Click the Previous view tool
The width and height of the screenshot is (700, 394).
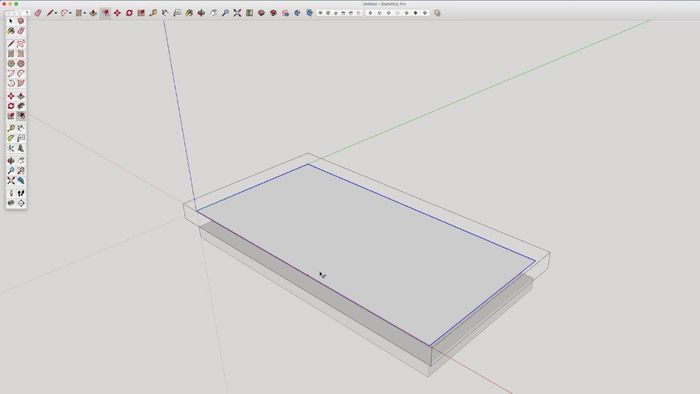coord(21,180)
